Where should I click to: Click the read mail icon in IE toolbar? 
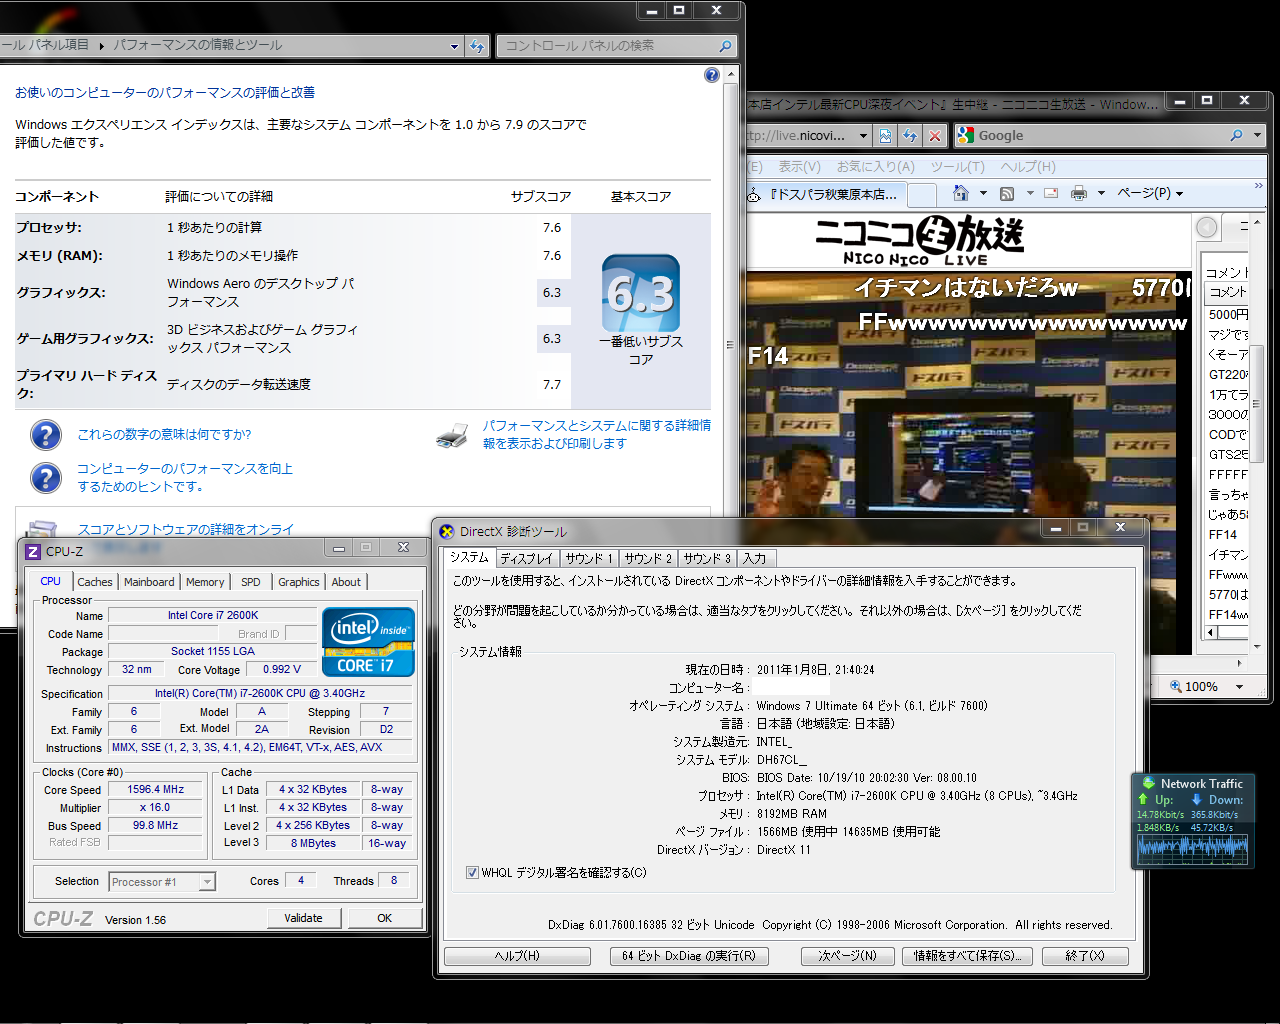pyautogui.click(x=1051, y=193)
